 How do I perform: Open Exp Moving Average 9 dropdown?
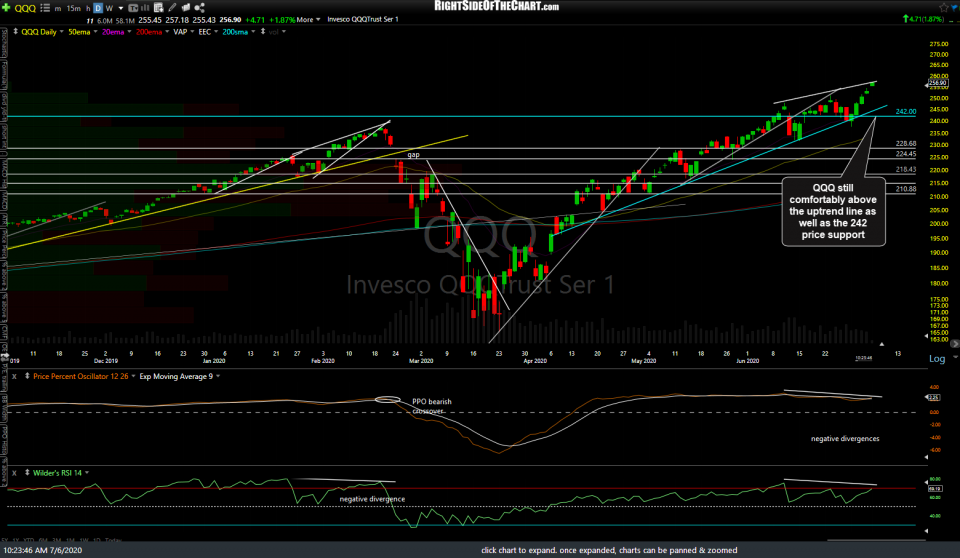pyautogui.click(x=218, y=376)
